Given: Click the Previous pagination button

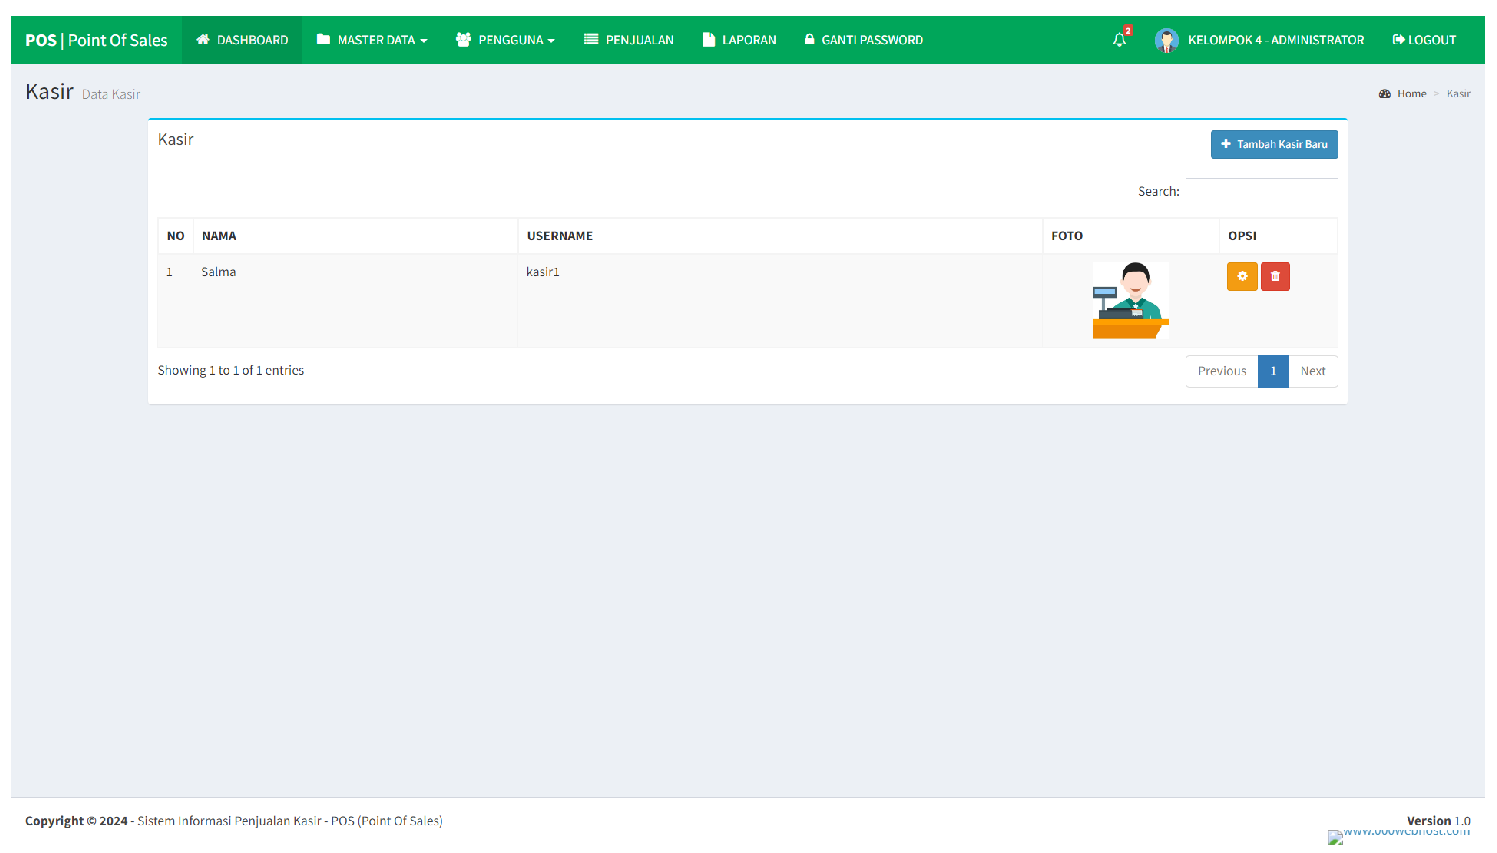Looking at the screenshot, I should [1221, 371].
